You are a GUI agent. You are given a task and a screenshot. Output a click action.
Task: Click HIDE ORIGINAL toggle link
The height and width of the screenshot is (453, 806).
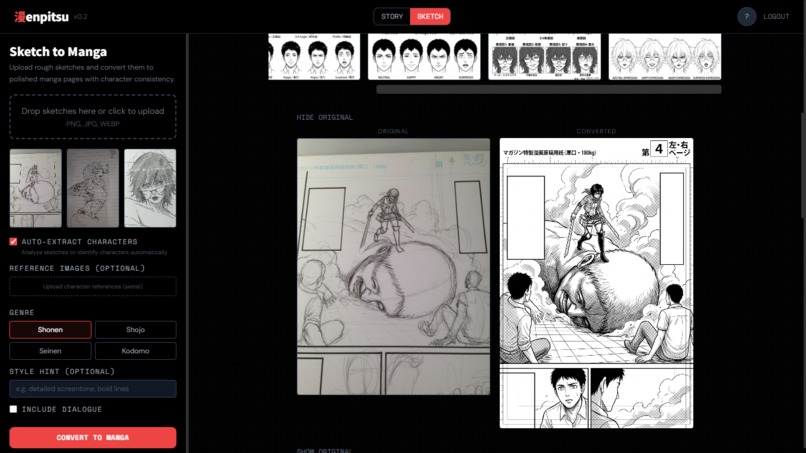click(324, 117)
